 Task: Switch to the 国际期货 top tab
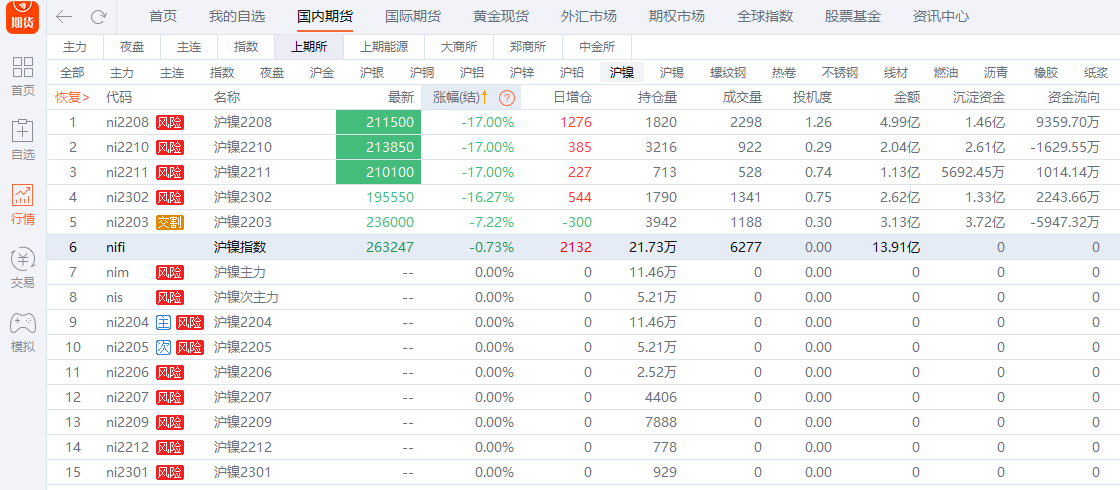click(413, 16)
